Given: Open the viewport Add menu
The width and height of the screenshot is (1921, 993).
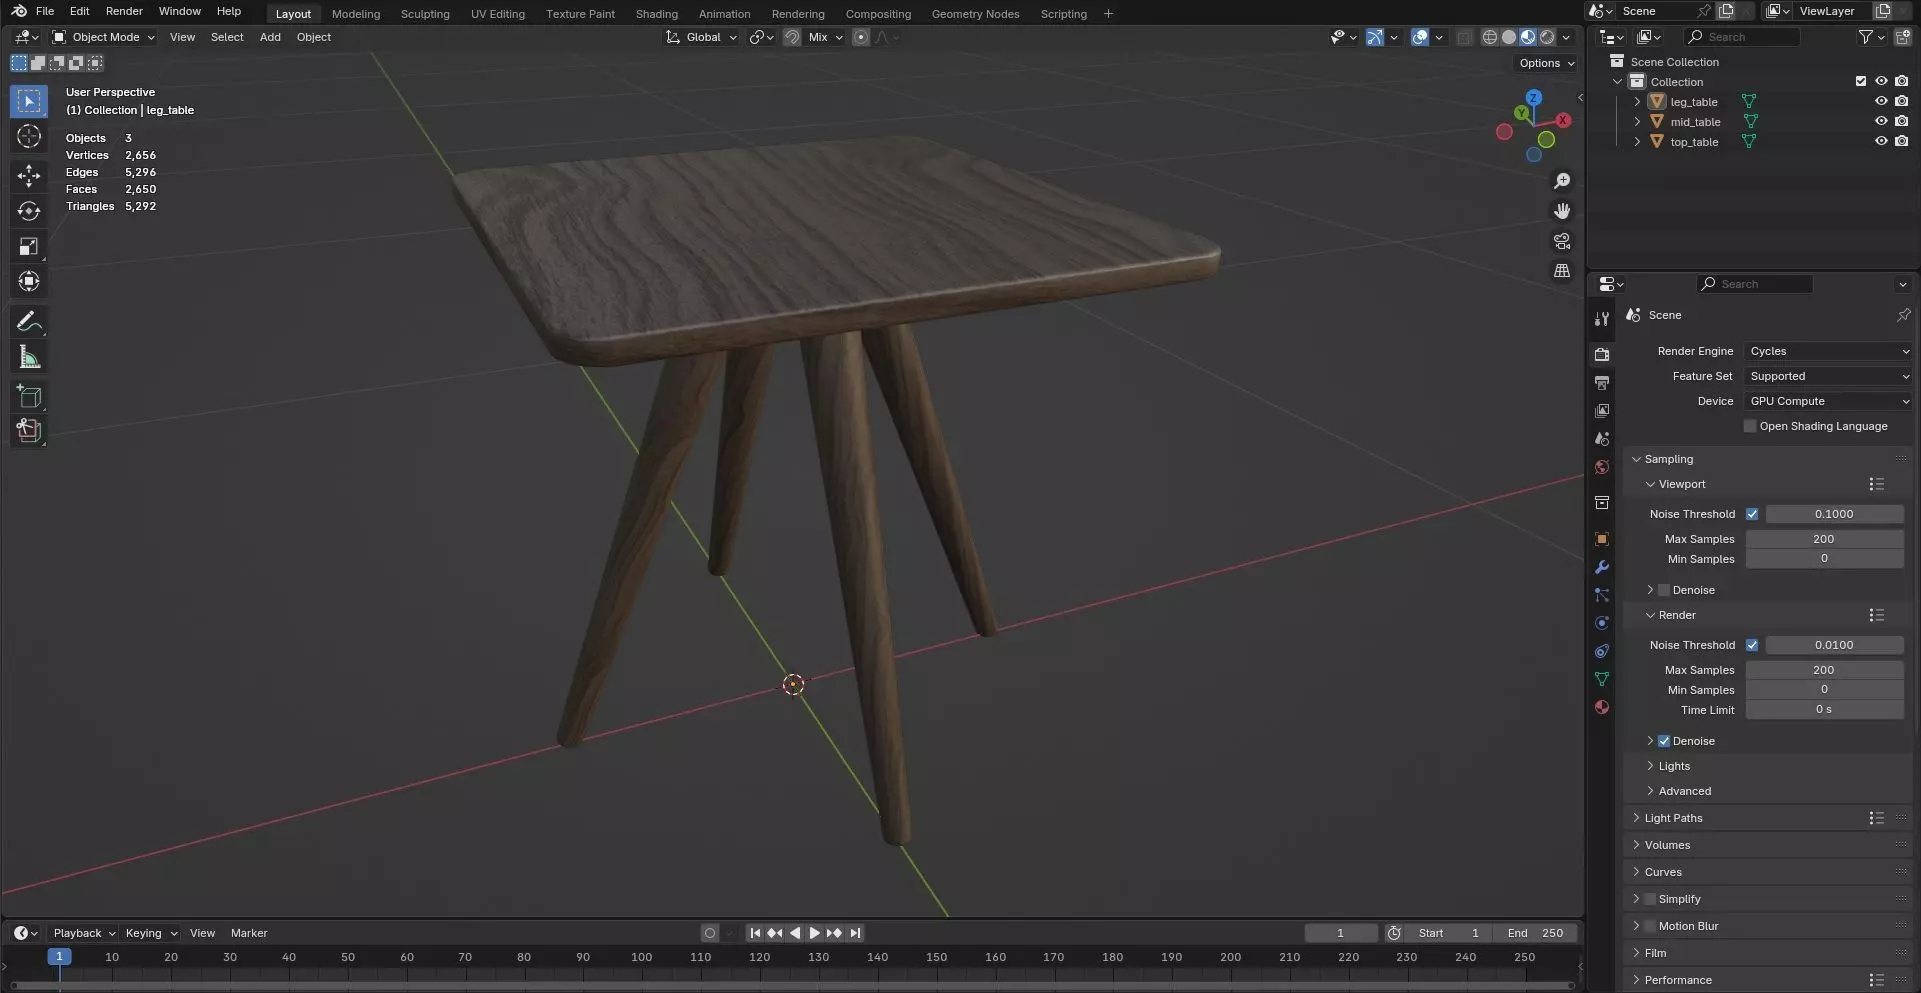Looking at the screenshot, I should (270, 37).
